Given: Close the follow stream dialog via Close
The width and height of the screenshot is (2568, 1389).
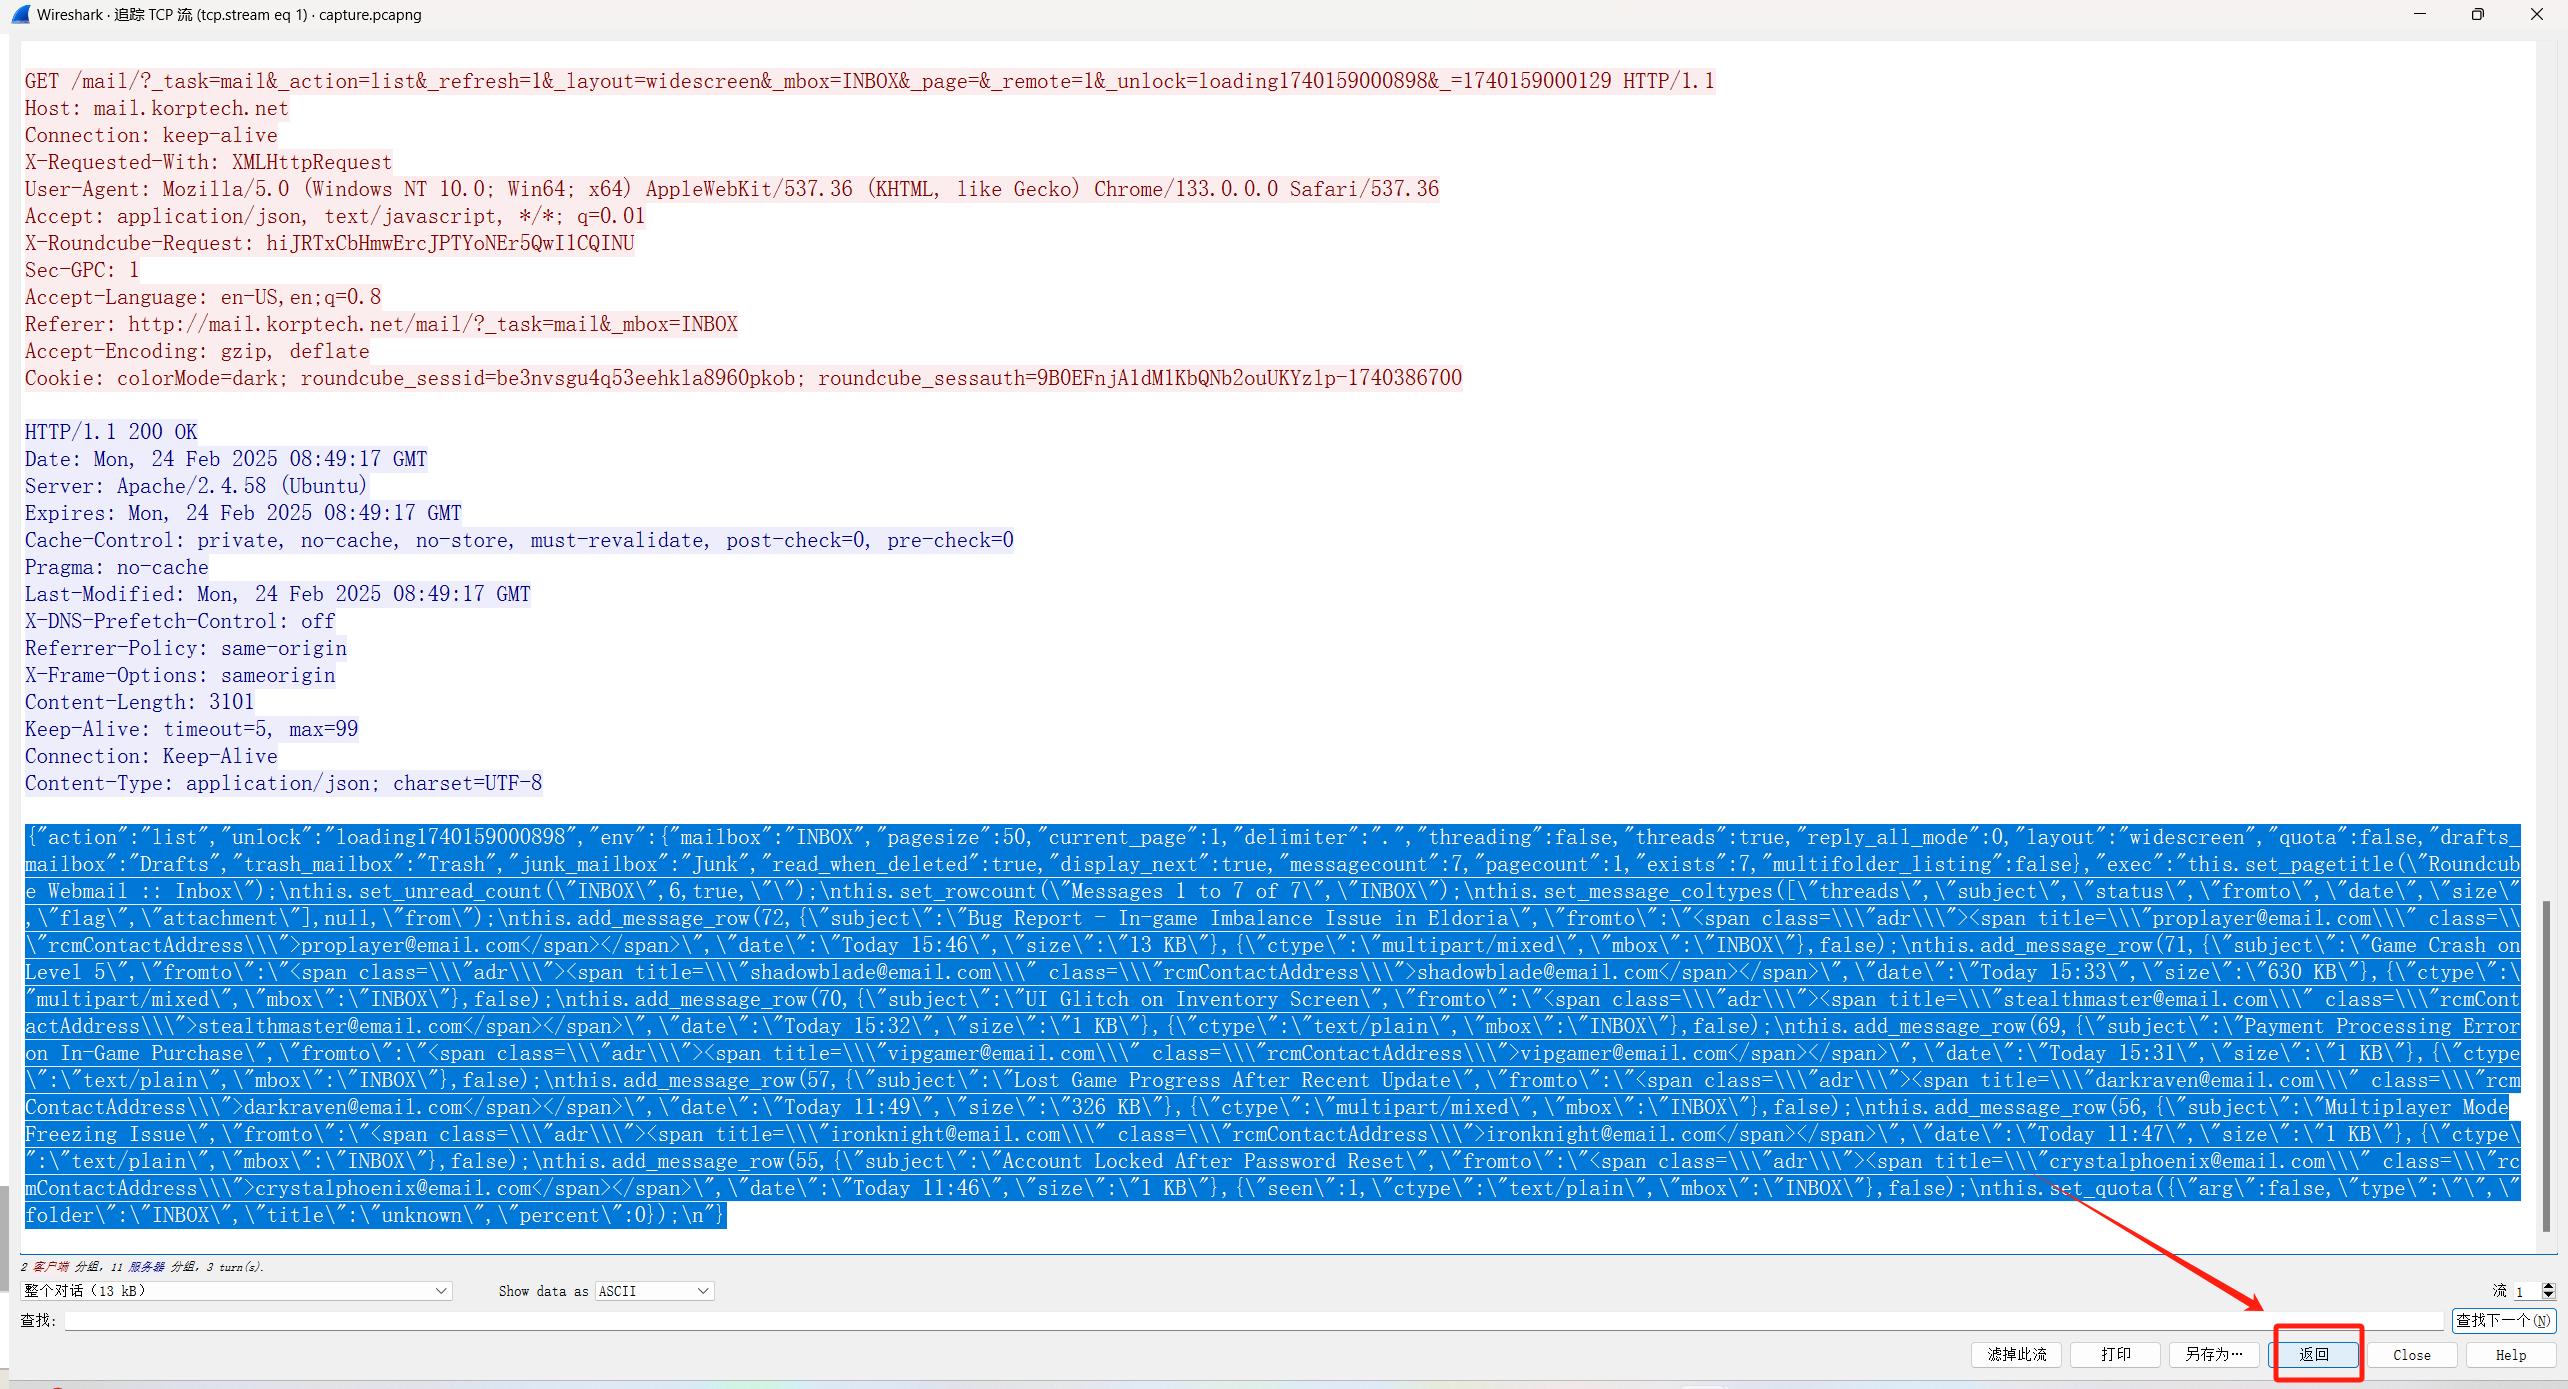Looking at the screenshot, I should tap(2411, 1355).
